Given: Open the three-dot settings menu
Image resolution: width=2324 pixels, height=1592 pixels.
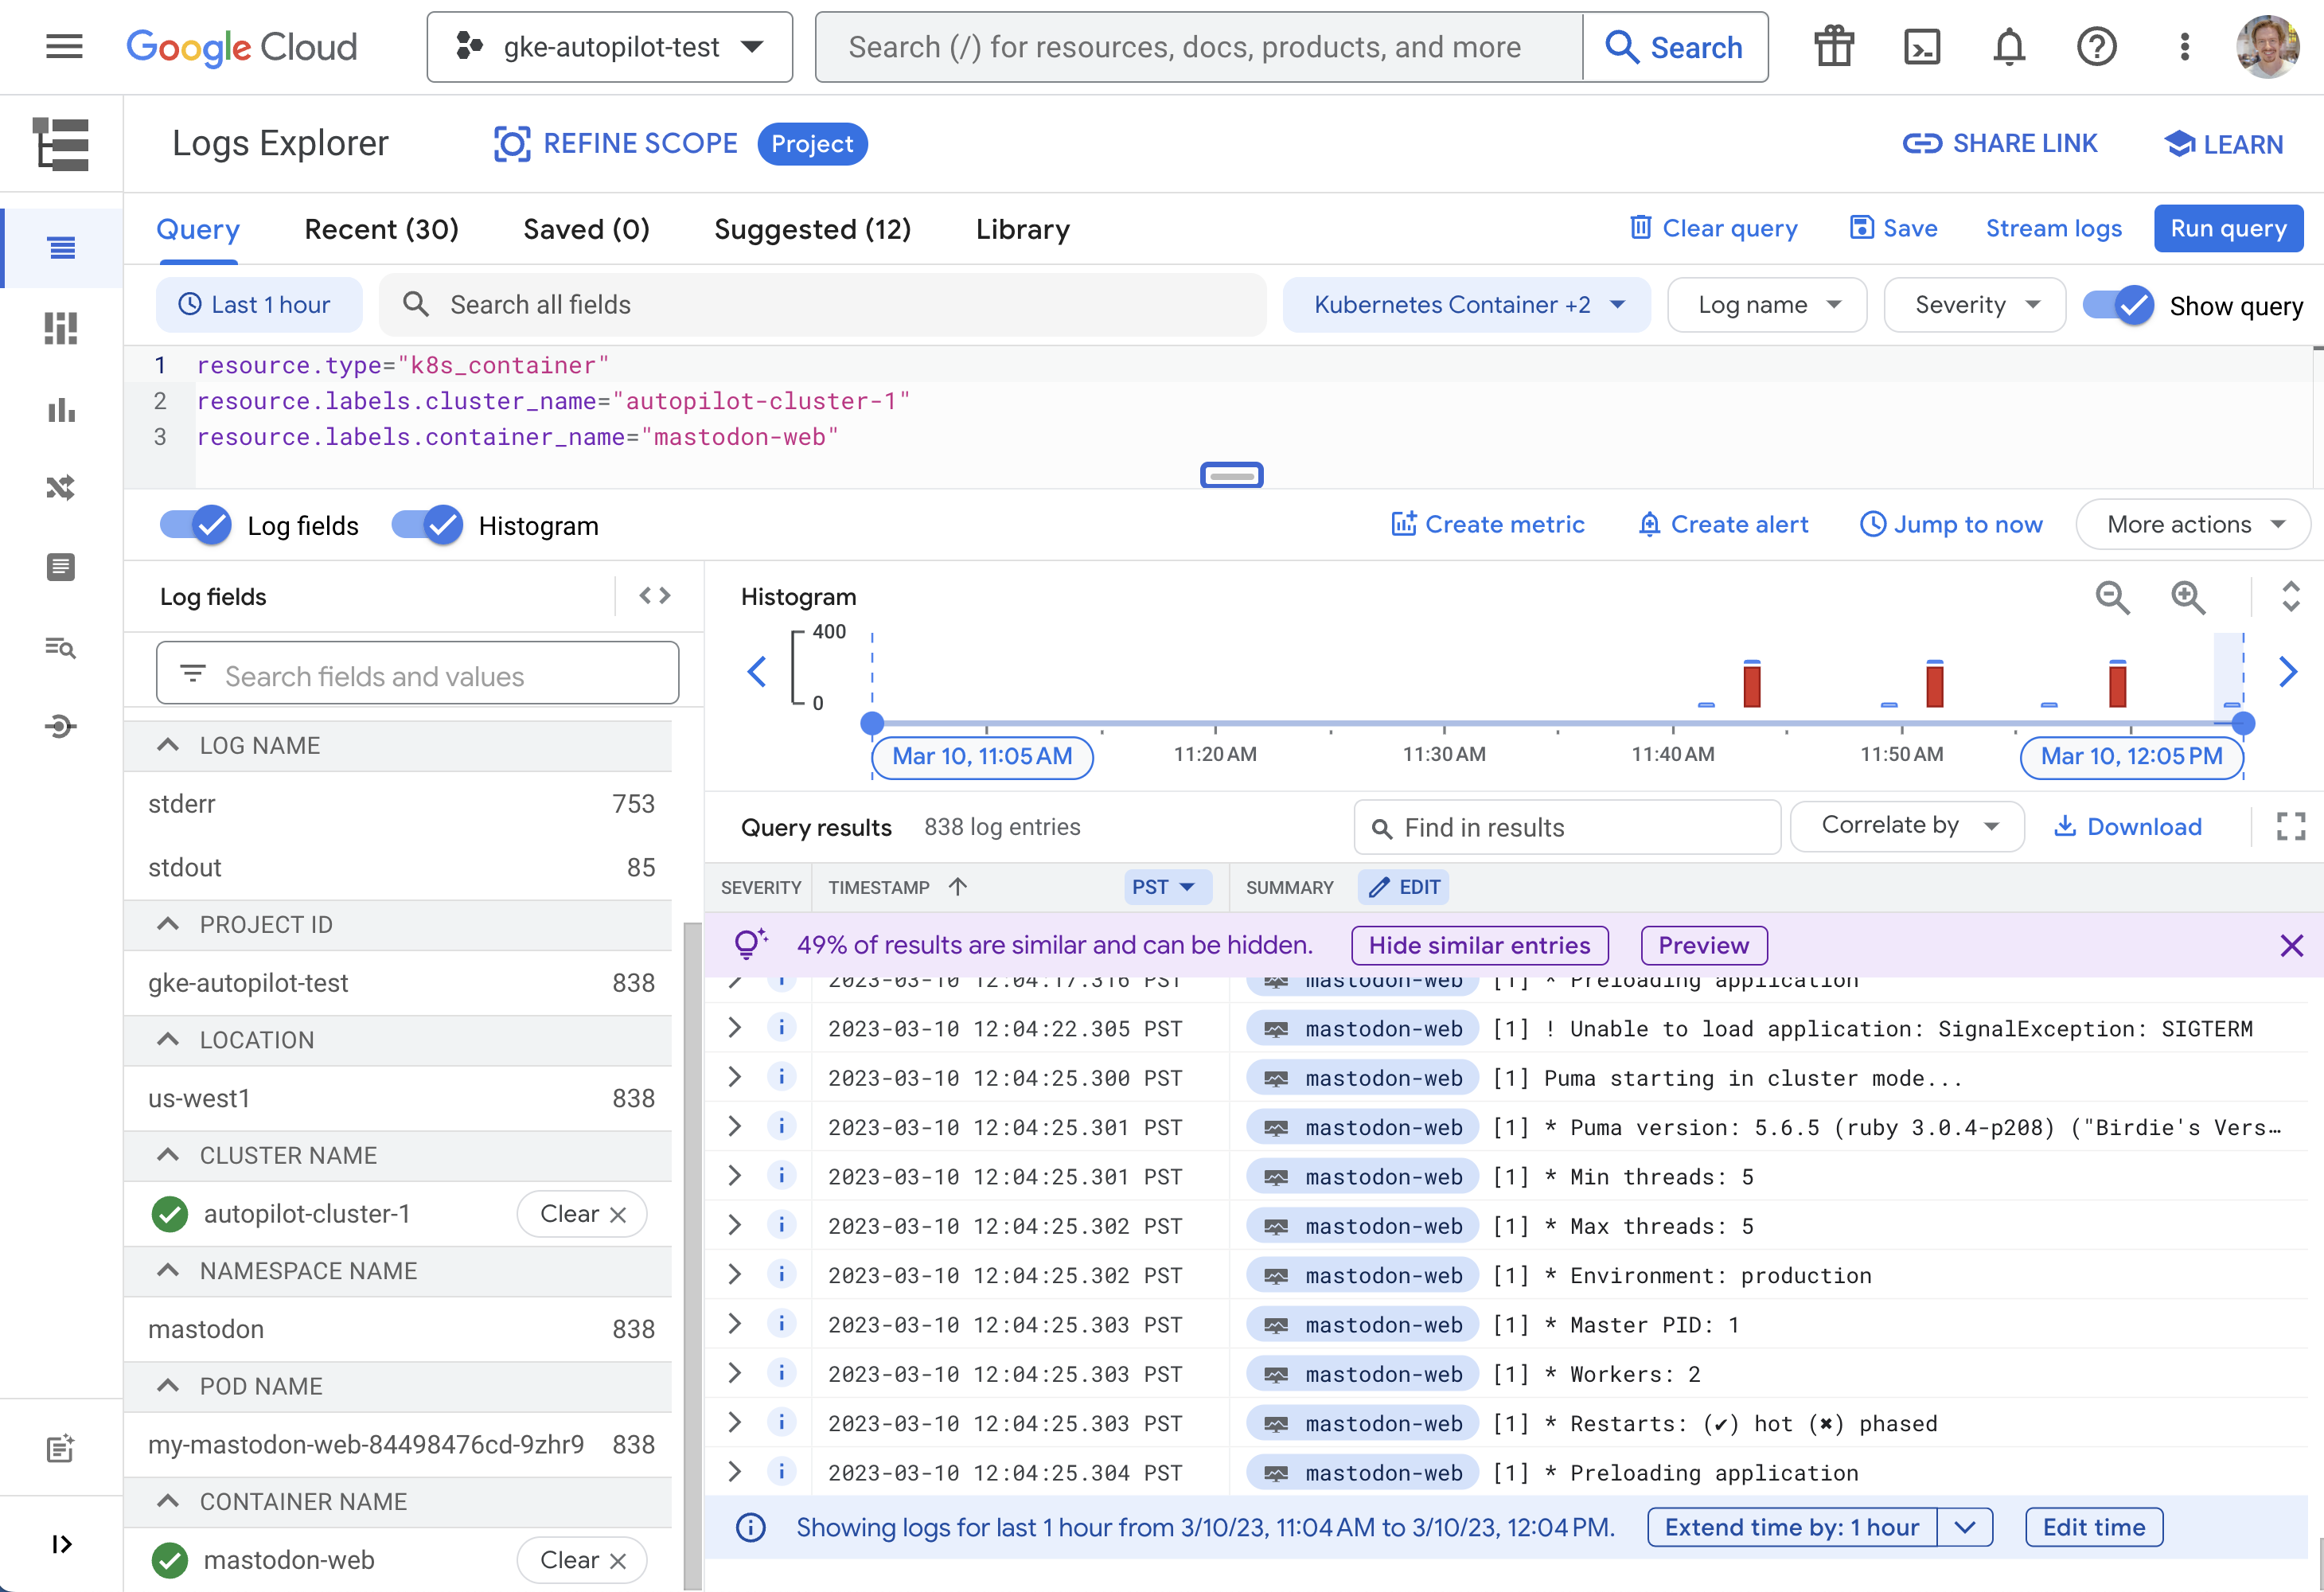Looking at the screenshot, I should [2184, 46].
